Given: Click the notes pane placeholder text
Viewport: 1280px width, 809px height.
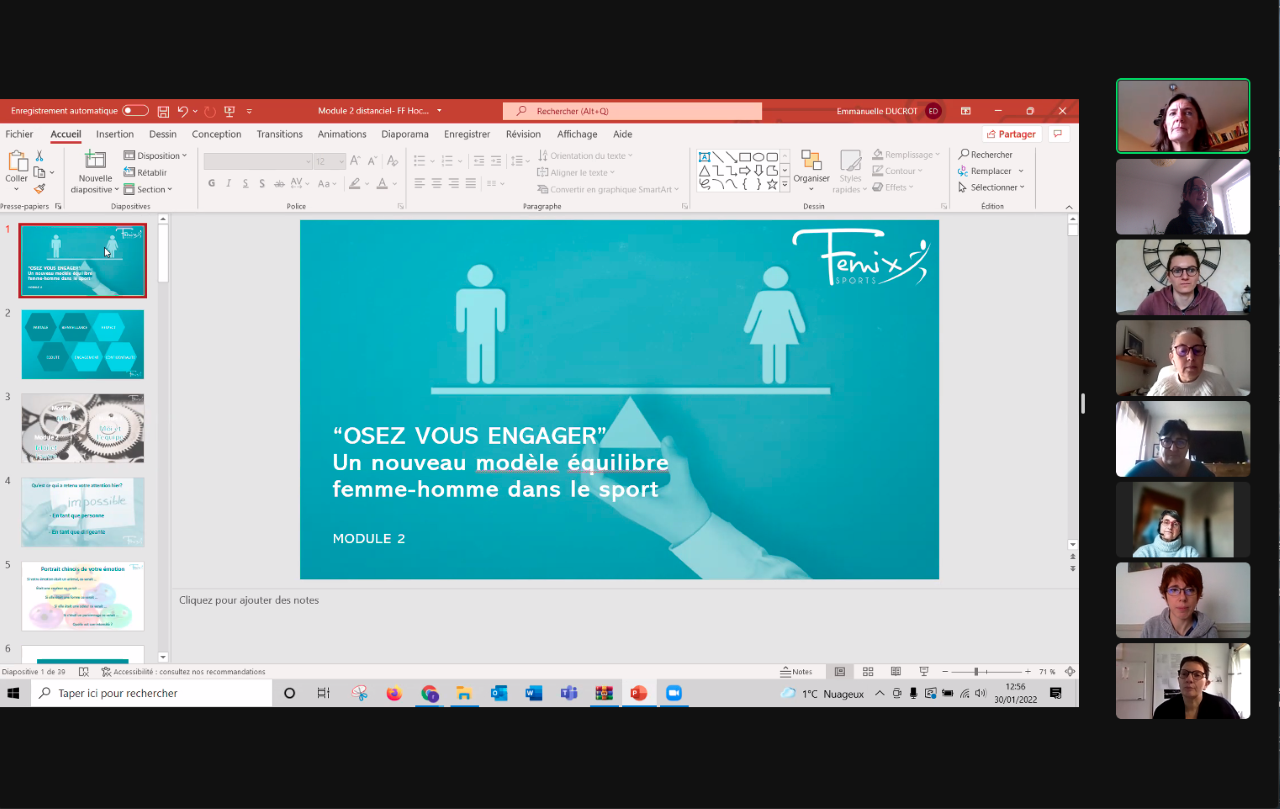Looking at the screenshot, I should pyautogui.click(x=249, y=600).
